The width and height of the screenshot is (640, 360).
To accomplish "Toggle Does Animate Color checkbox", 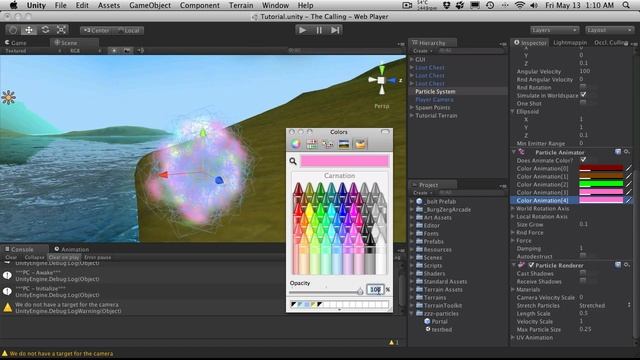I will 583,160.
